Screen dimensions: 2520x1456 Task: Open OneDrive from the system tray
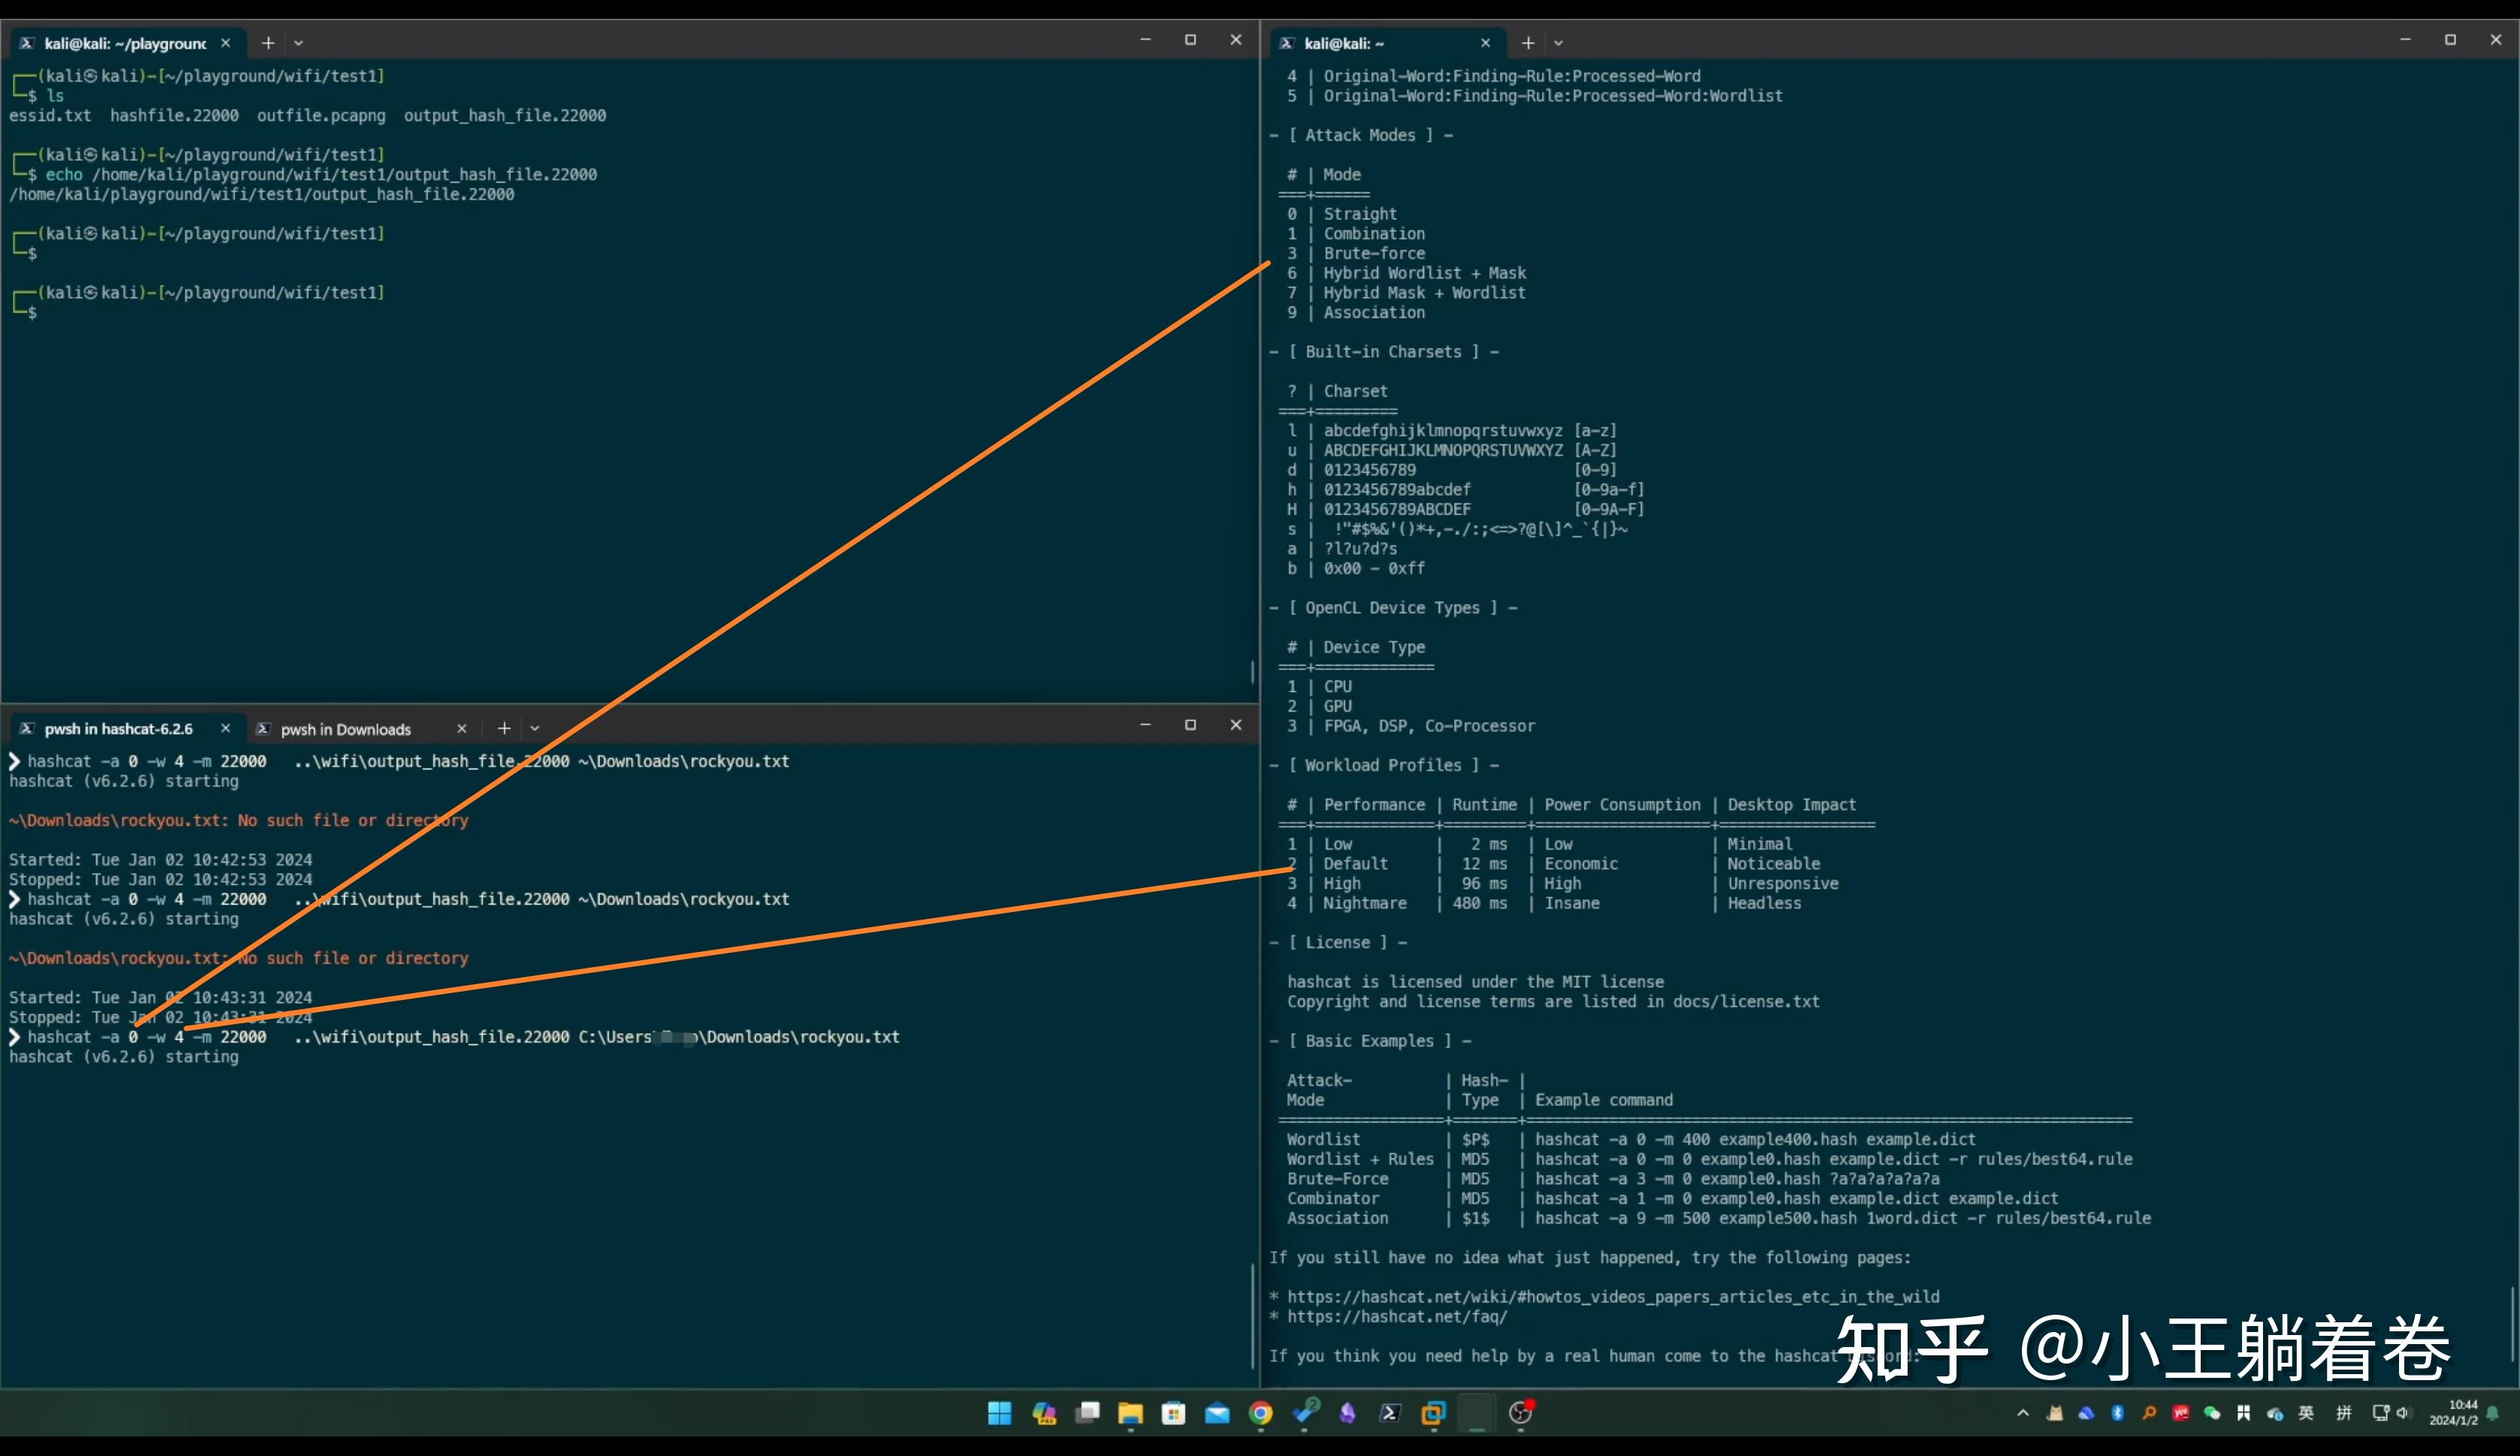click(x=2086, y=1413)
